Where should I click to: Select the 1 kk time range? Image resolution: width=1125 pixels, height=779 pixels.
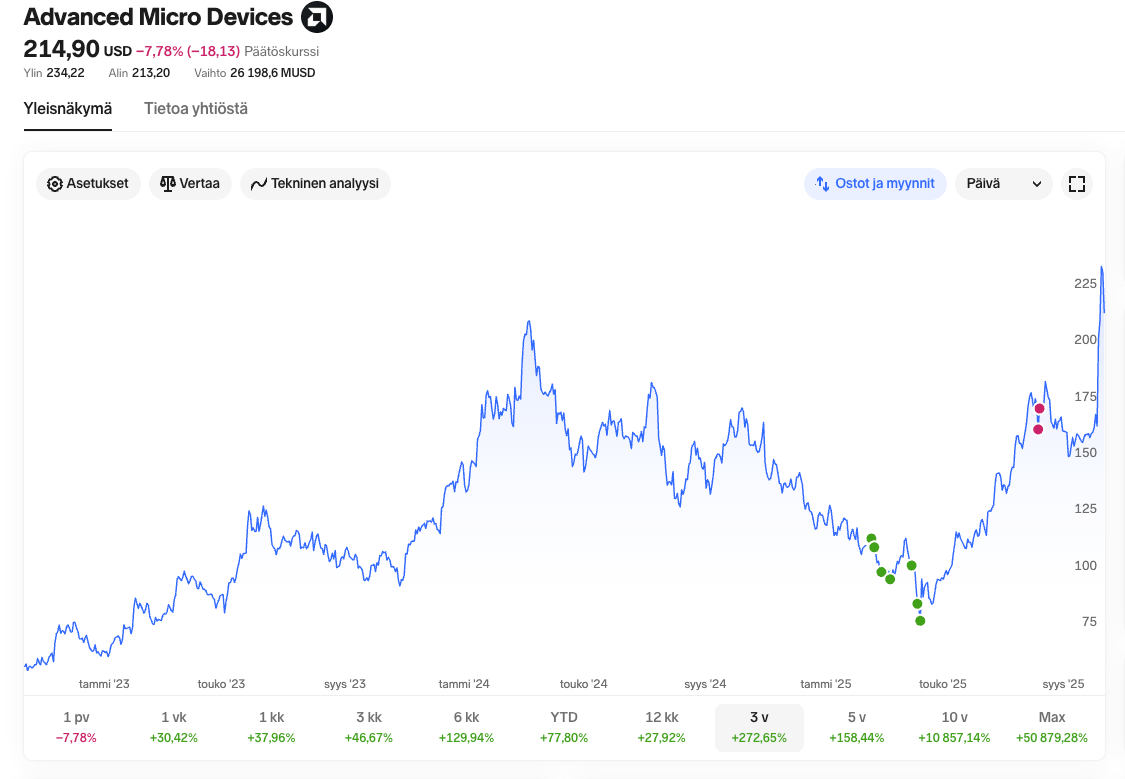(x=271, y=727)
